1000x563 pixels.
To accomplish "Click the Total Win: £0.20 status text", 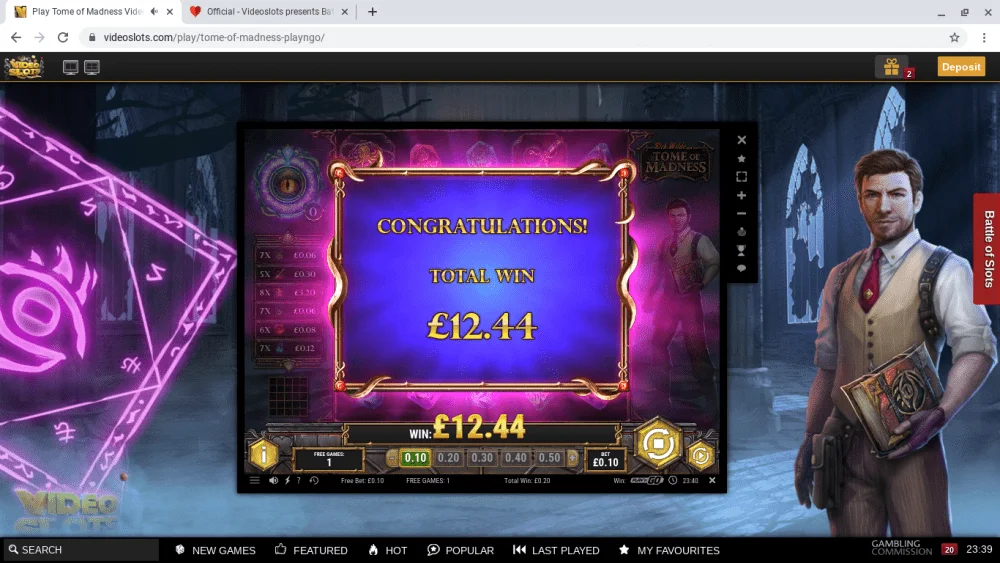I will pyautogui.click(x=527, y=481).
